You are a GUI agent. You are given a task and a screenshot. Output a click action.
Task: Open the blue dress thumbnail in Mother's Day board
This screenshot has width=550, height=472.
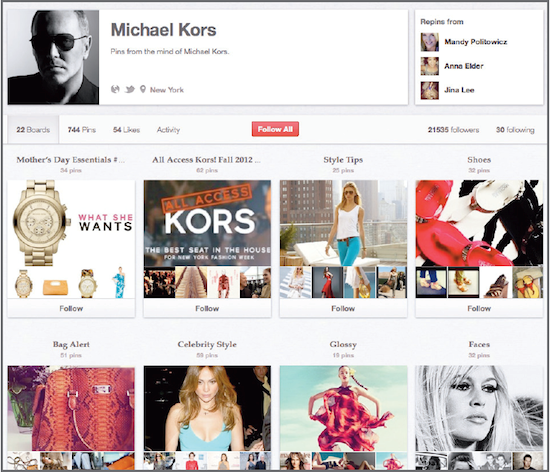119,283
